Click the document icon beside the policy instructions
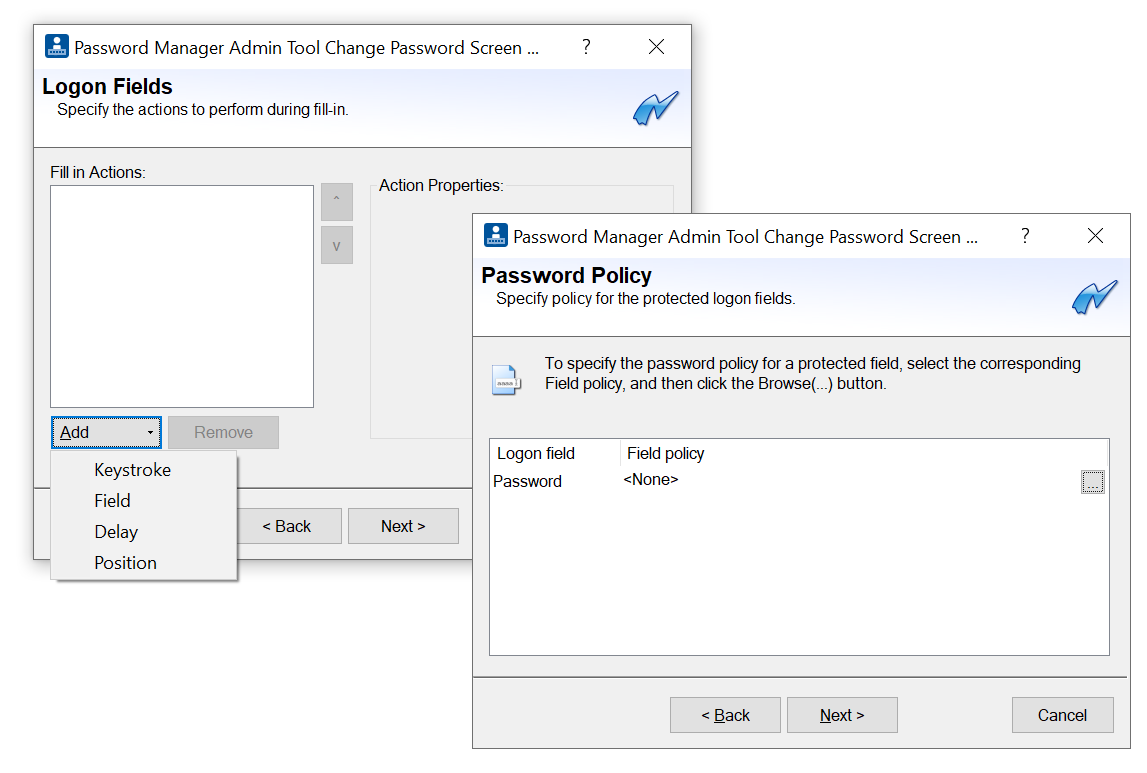The height and width of the screenshot is (773, 1147). click(x=506, y=380)
